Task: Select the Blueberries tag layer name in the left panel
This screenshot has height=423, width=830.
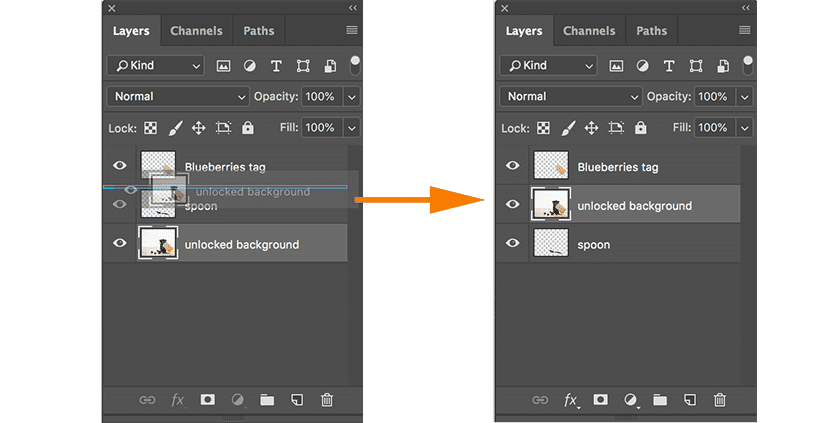Action: [225, 167]
